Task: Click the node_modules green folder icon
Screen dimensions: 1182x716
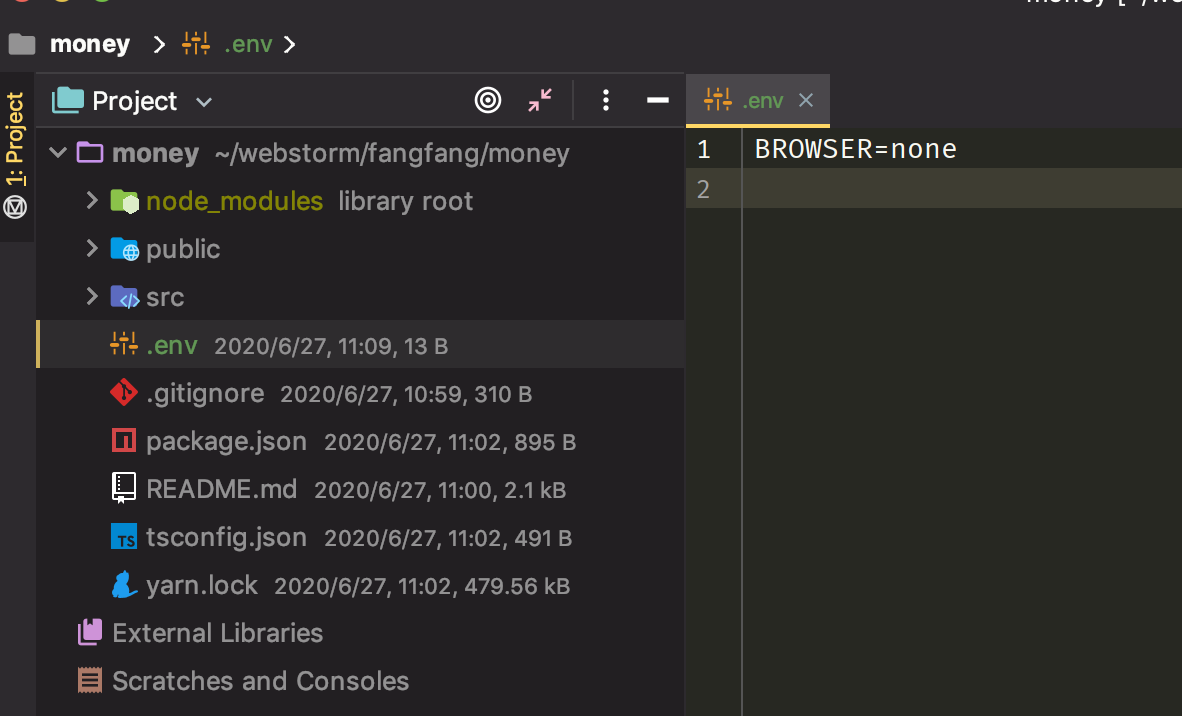Action: (124, 201)
